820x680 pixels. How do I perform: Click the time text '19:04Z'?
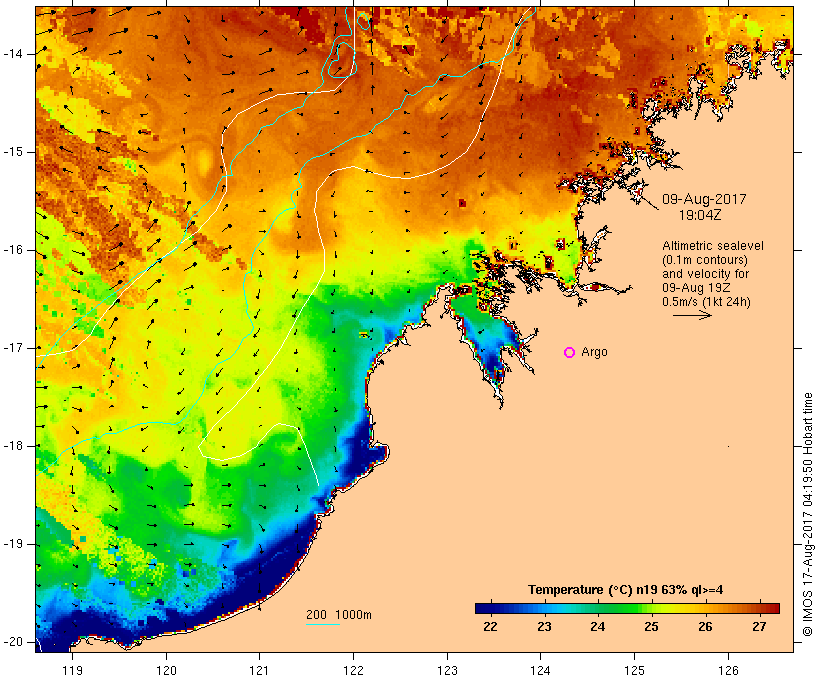tap(700, 215)
